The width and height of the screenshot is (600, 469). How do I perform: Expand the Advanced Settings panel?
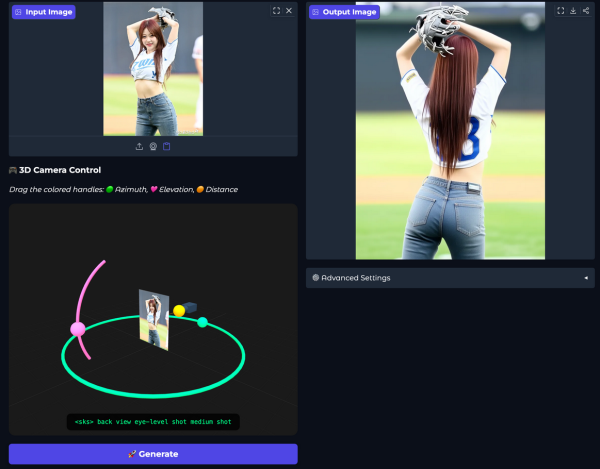pos(450,278)
